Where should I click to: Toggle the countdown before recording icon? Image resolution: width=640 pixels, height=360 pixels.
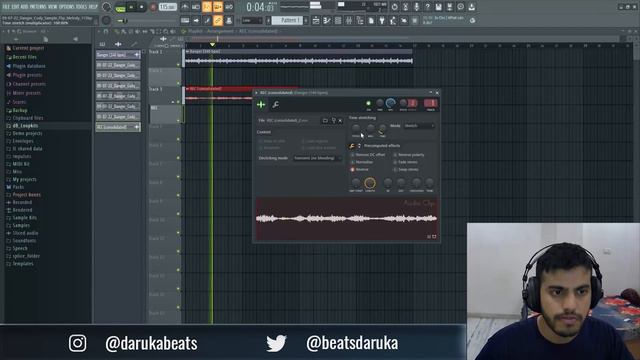click(x=207, y=7)
